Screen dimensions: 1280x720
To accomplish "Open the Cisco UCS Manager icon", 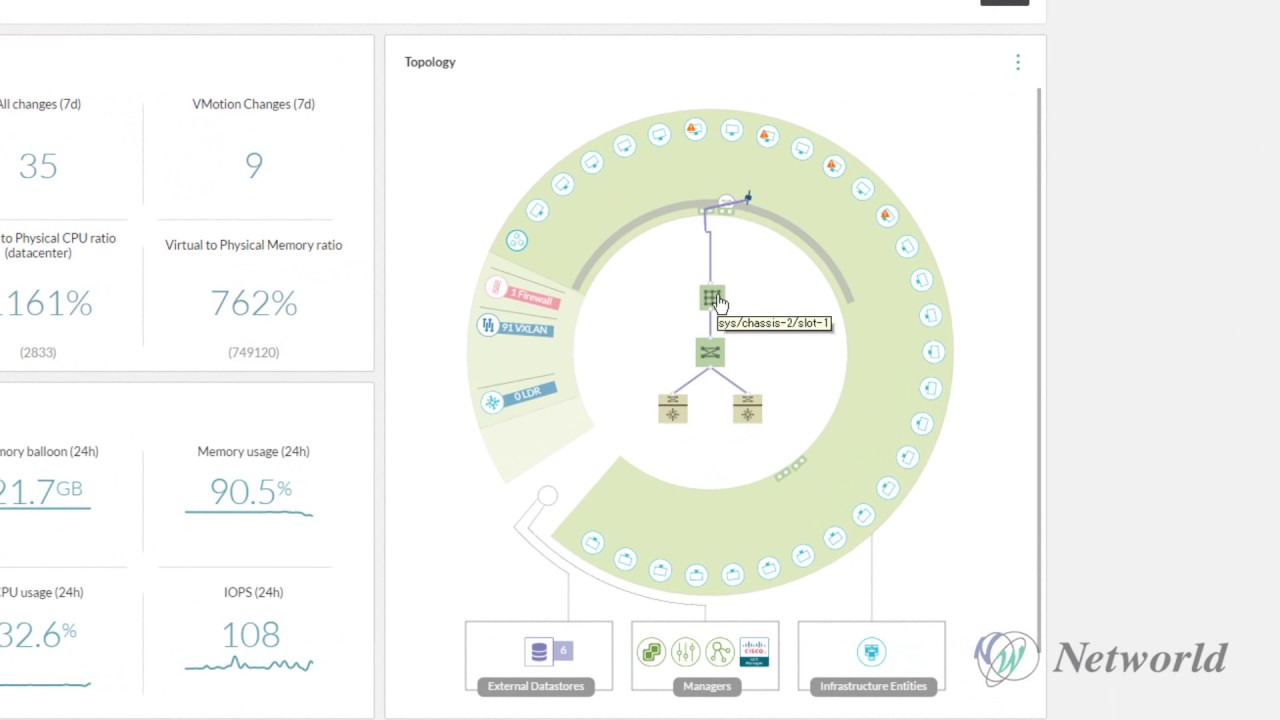I will (x=754, y=653).
